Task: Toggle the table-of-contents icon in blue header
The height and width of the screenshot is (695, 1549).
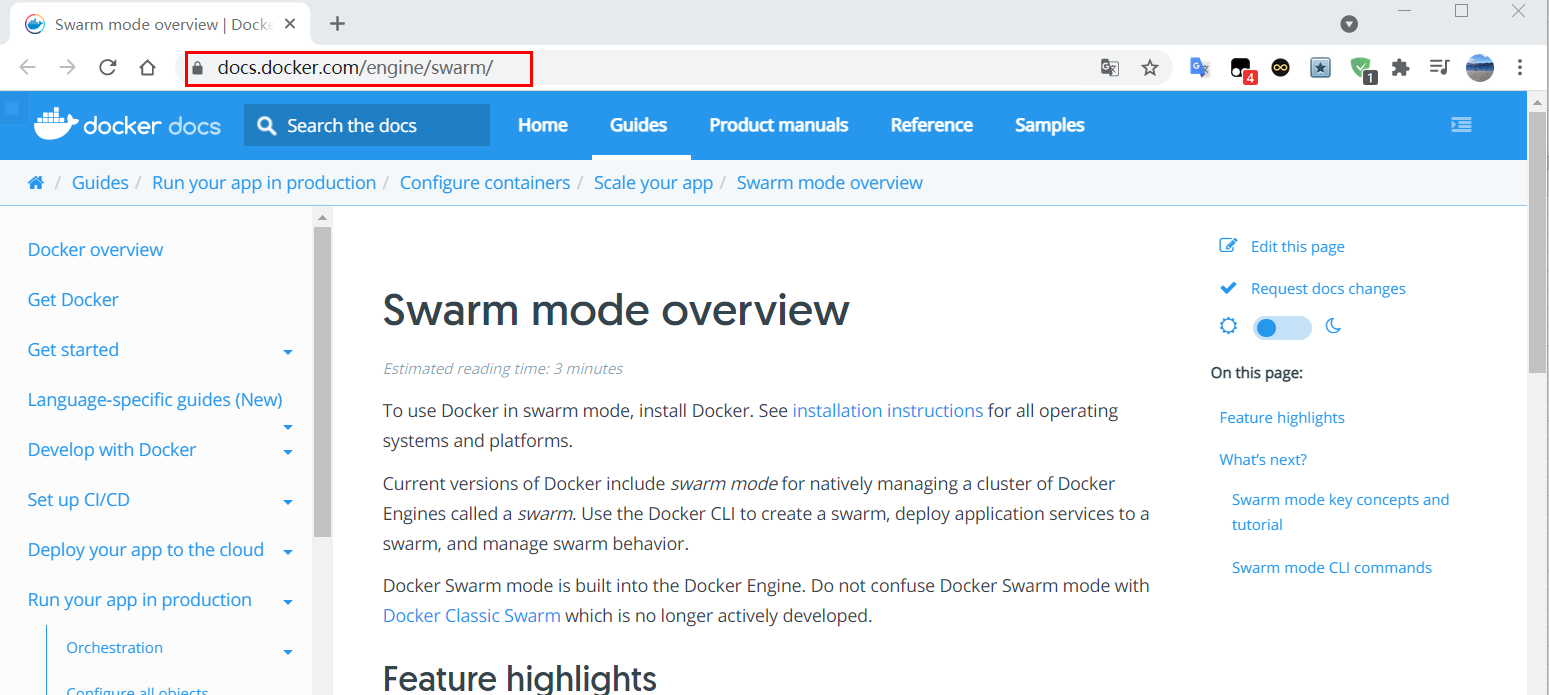Action: 1461,124
